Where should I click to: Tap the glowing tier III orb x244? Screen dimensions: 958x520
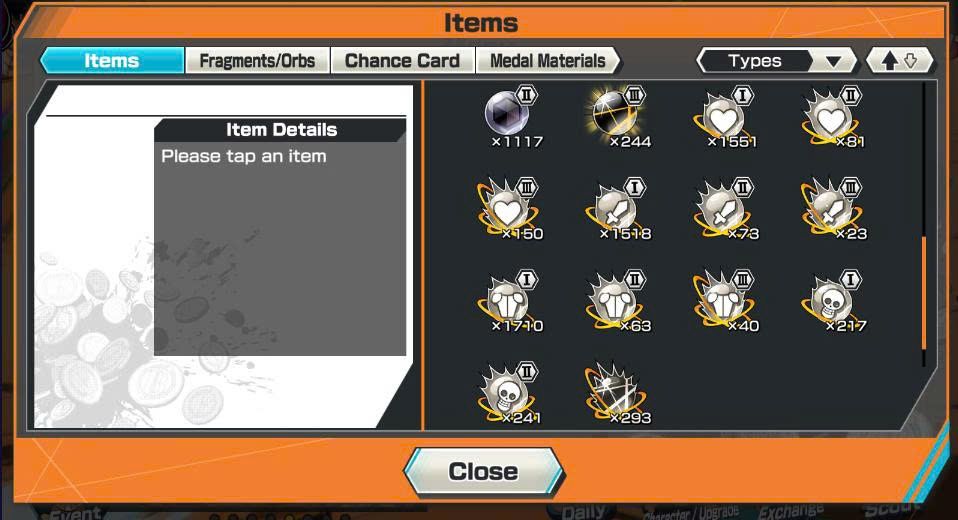(x=618, y=116)
